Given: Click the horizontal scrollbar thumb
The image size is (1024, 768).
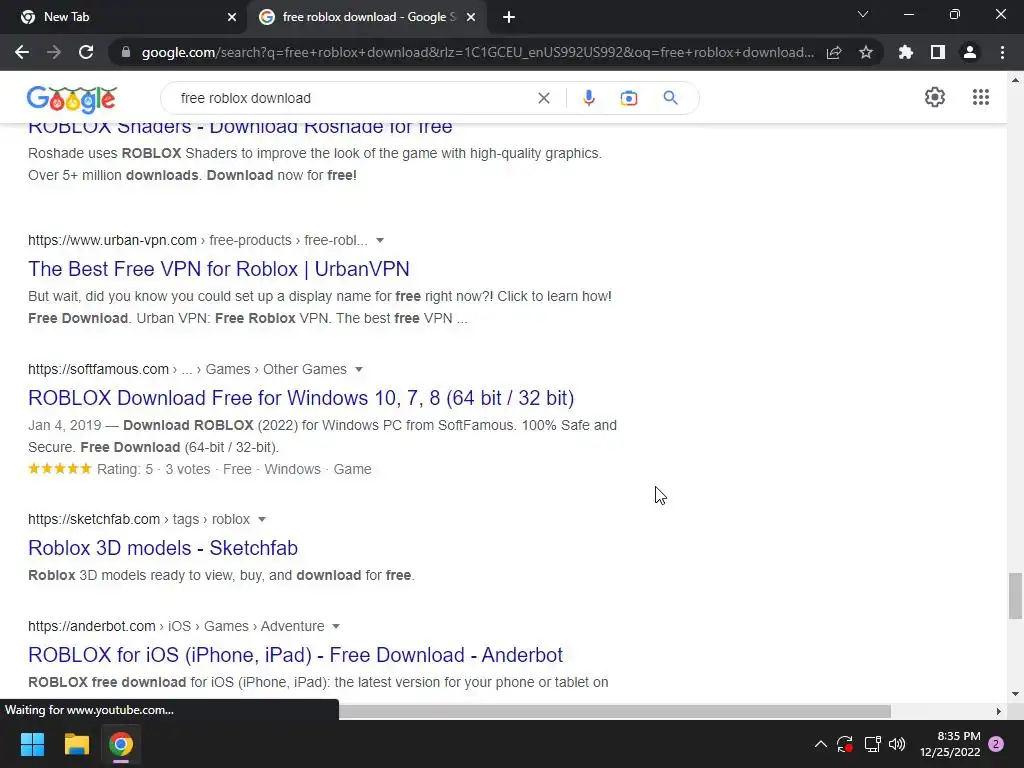Looking at the screenshot, I should [615, 711].
